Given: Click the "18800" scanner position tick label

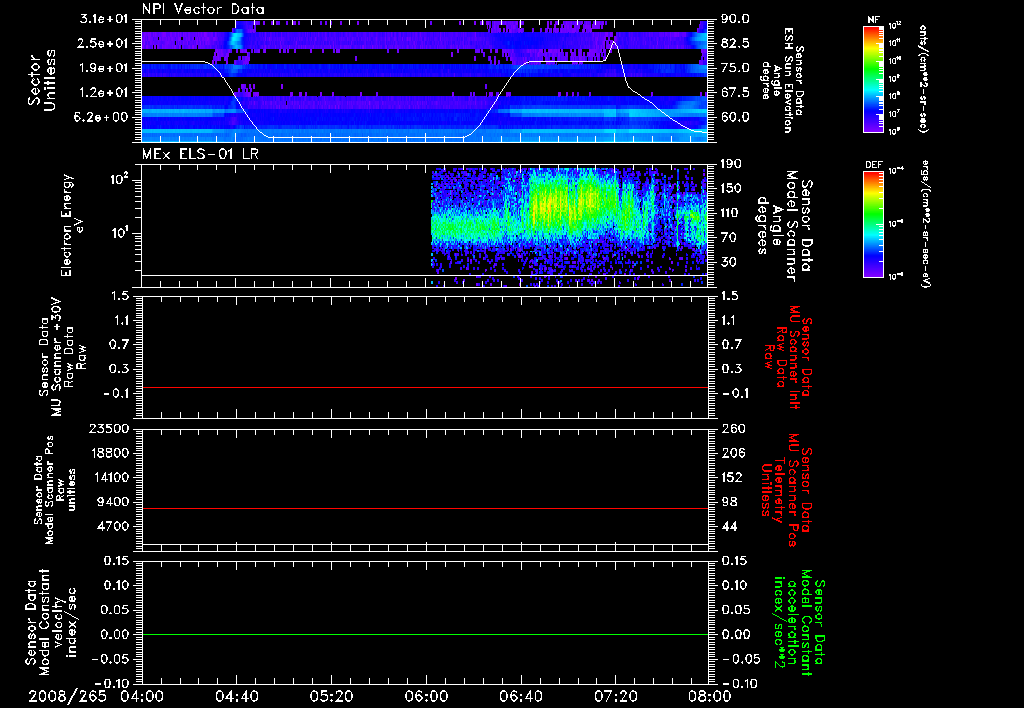Looking at the screenshot, I should point(110,453).
